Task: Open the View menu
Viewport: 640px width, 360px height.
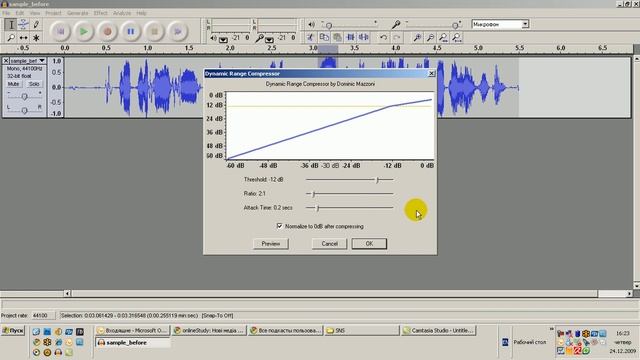Action: click(x=35, y=13)
